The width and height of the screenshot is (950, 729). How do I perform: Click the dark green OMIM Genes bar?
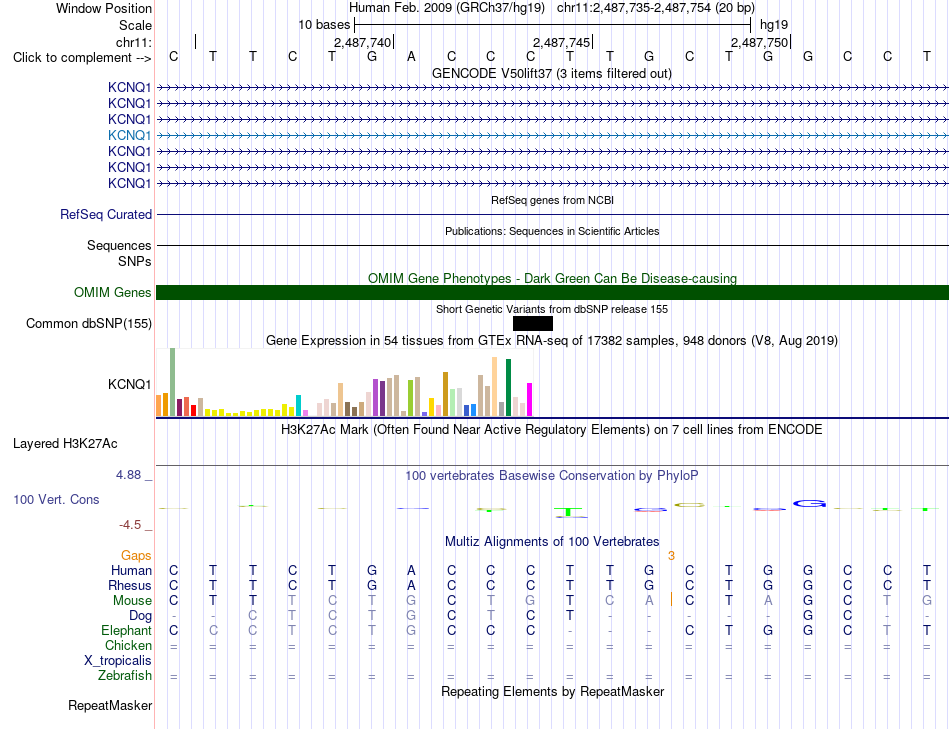552,293
